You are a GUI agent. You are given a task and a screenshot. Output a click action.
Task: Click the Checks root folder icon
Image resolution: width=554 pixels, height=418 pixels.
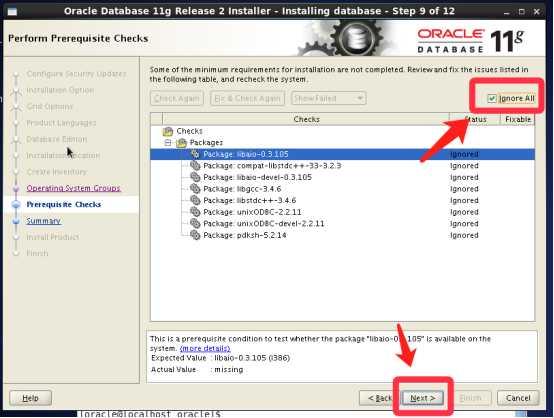tap(167, 131)
